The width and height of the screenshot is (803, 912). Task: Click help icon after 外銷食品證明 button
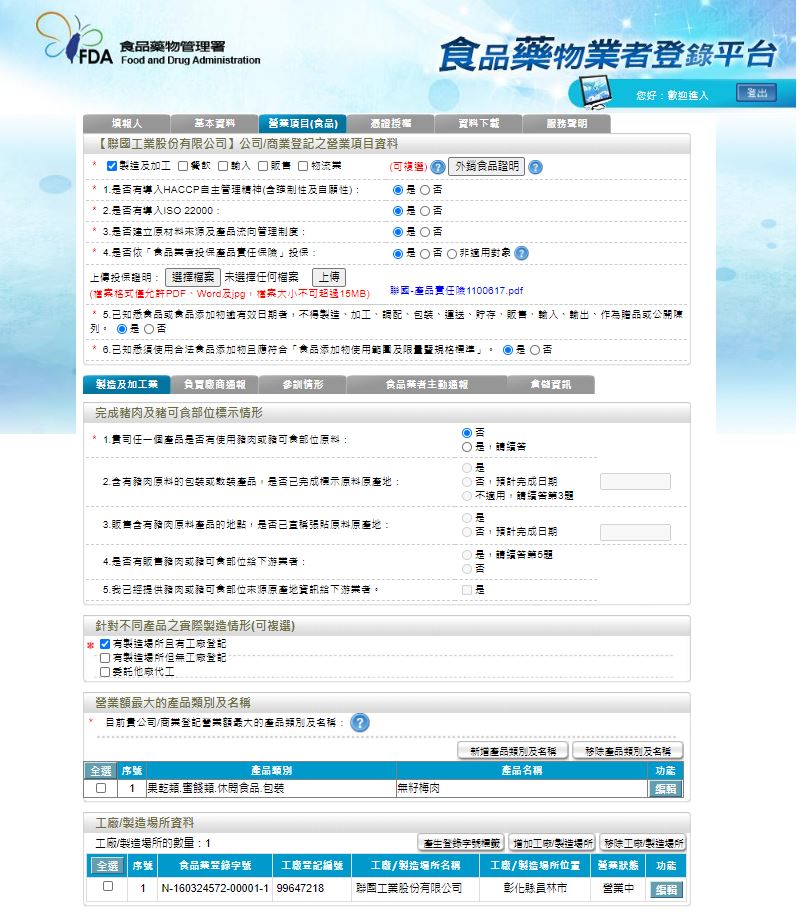coord(535,167)
